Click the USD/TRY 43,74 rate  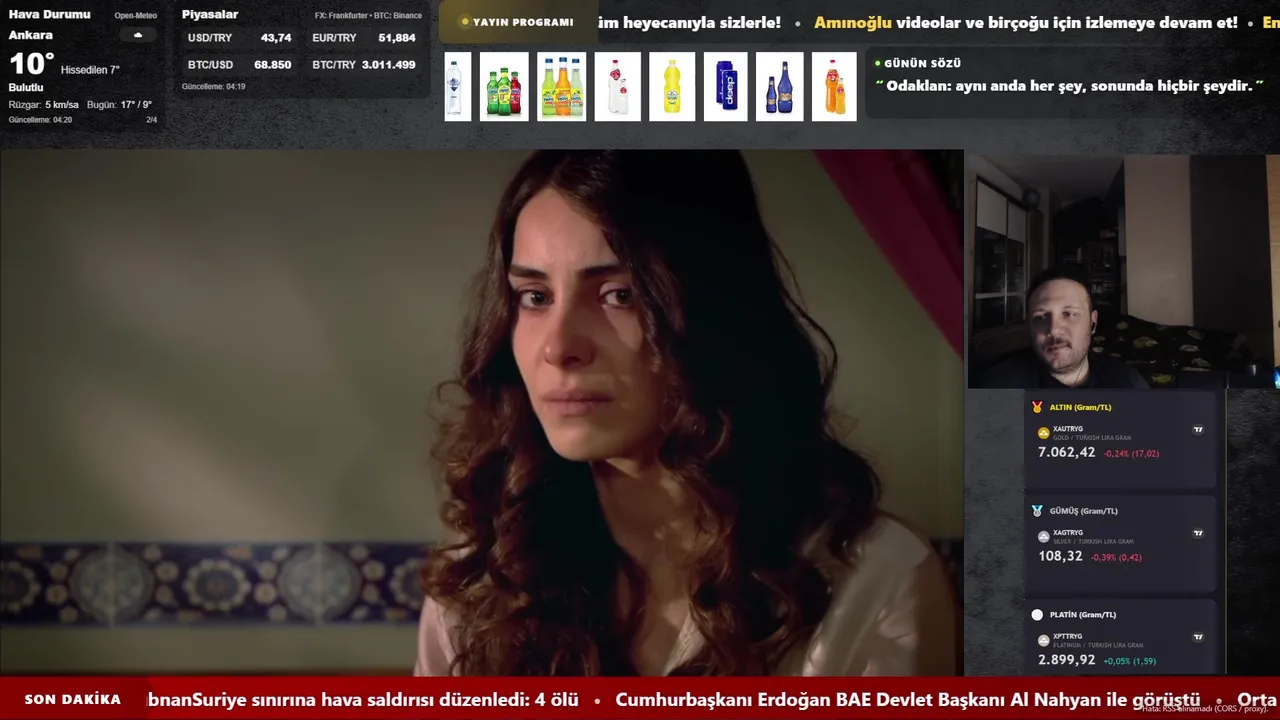pos(239,38)
